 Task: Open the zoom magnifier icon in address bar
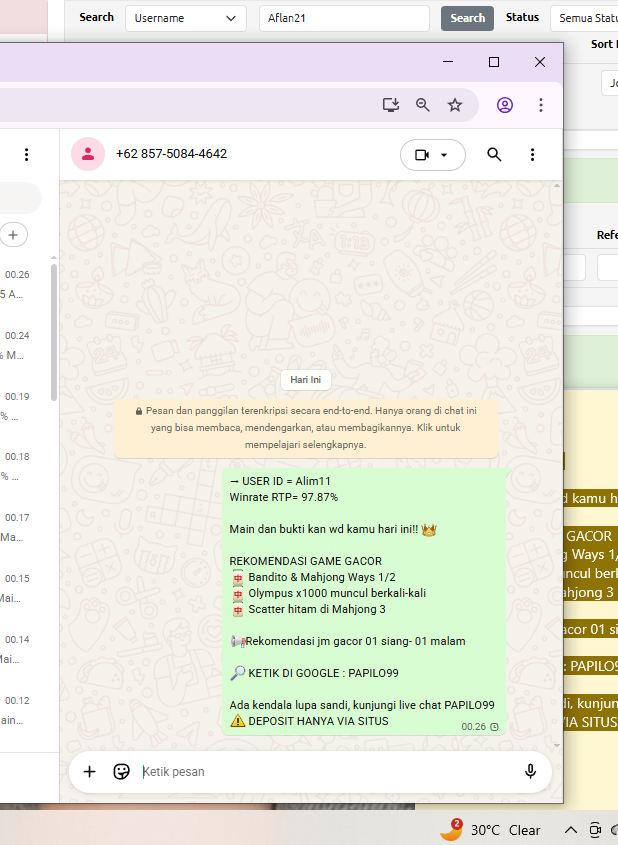point(422,105)
